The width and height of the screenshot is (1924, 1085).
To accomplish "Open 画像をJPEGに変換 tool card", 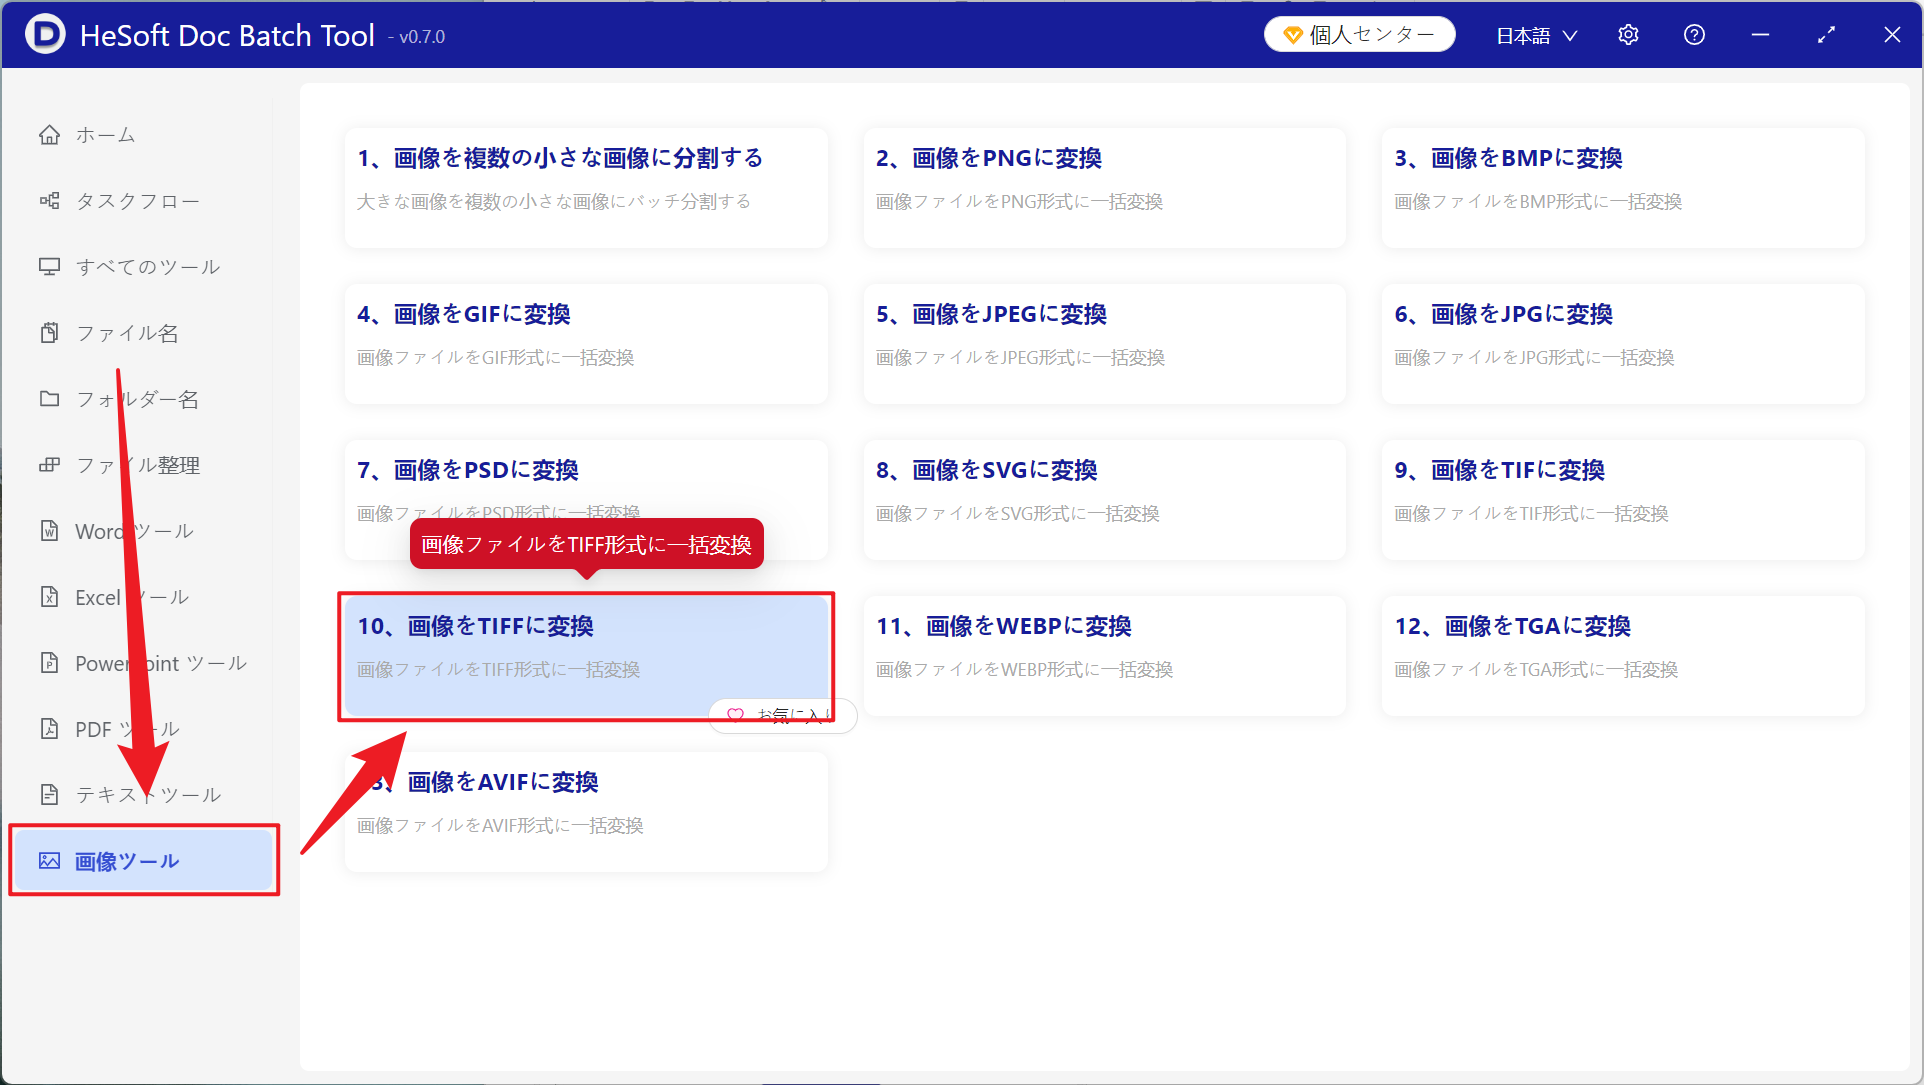I will pyautogui.click(x=1104, y=343).
